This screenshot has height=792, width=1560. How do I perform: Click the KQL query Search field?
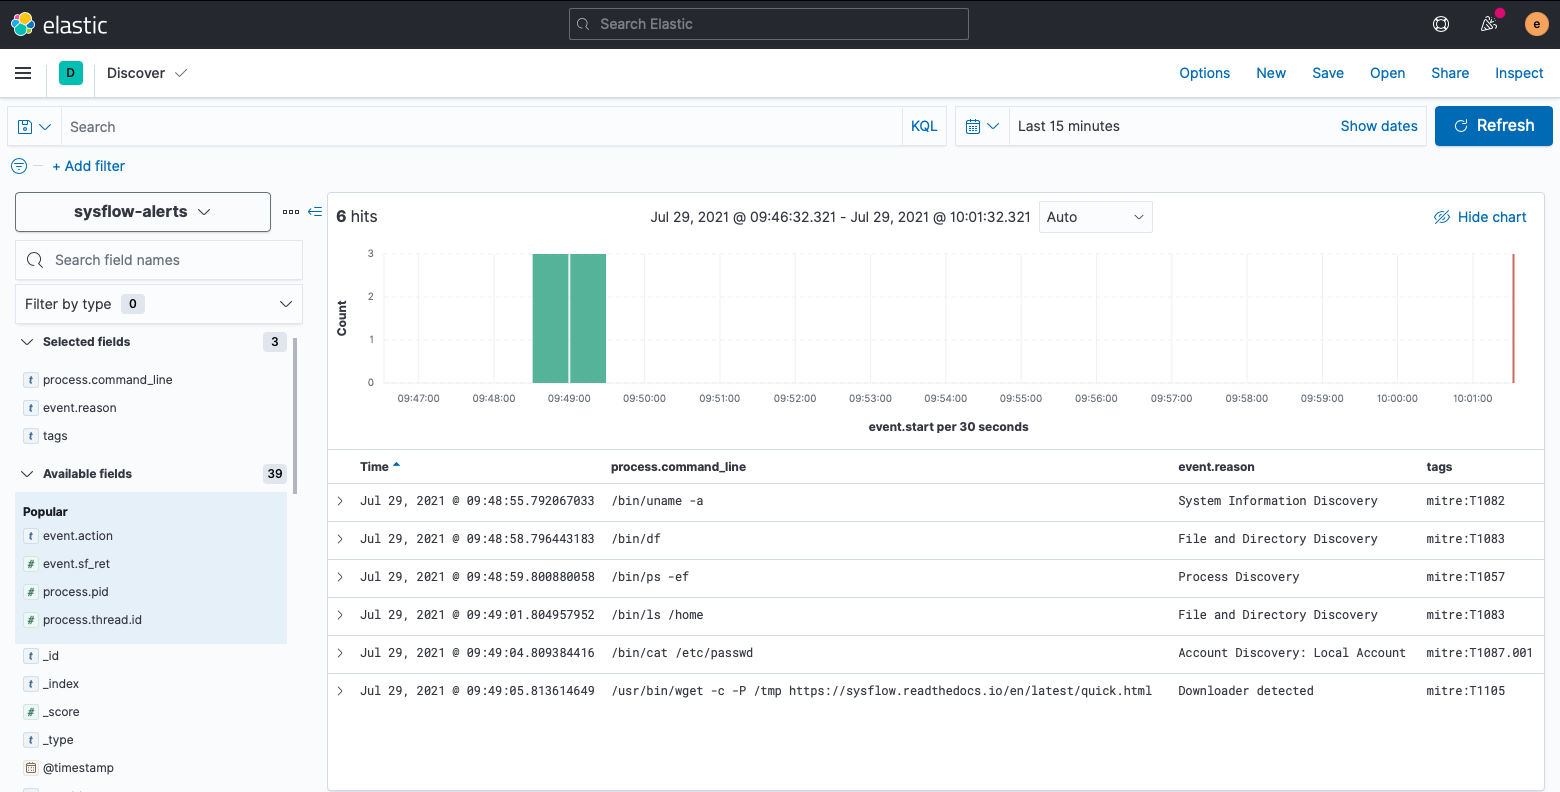[x=482, y=127]
